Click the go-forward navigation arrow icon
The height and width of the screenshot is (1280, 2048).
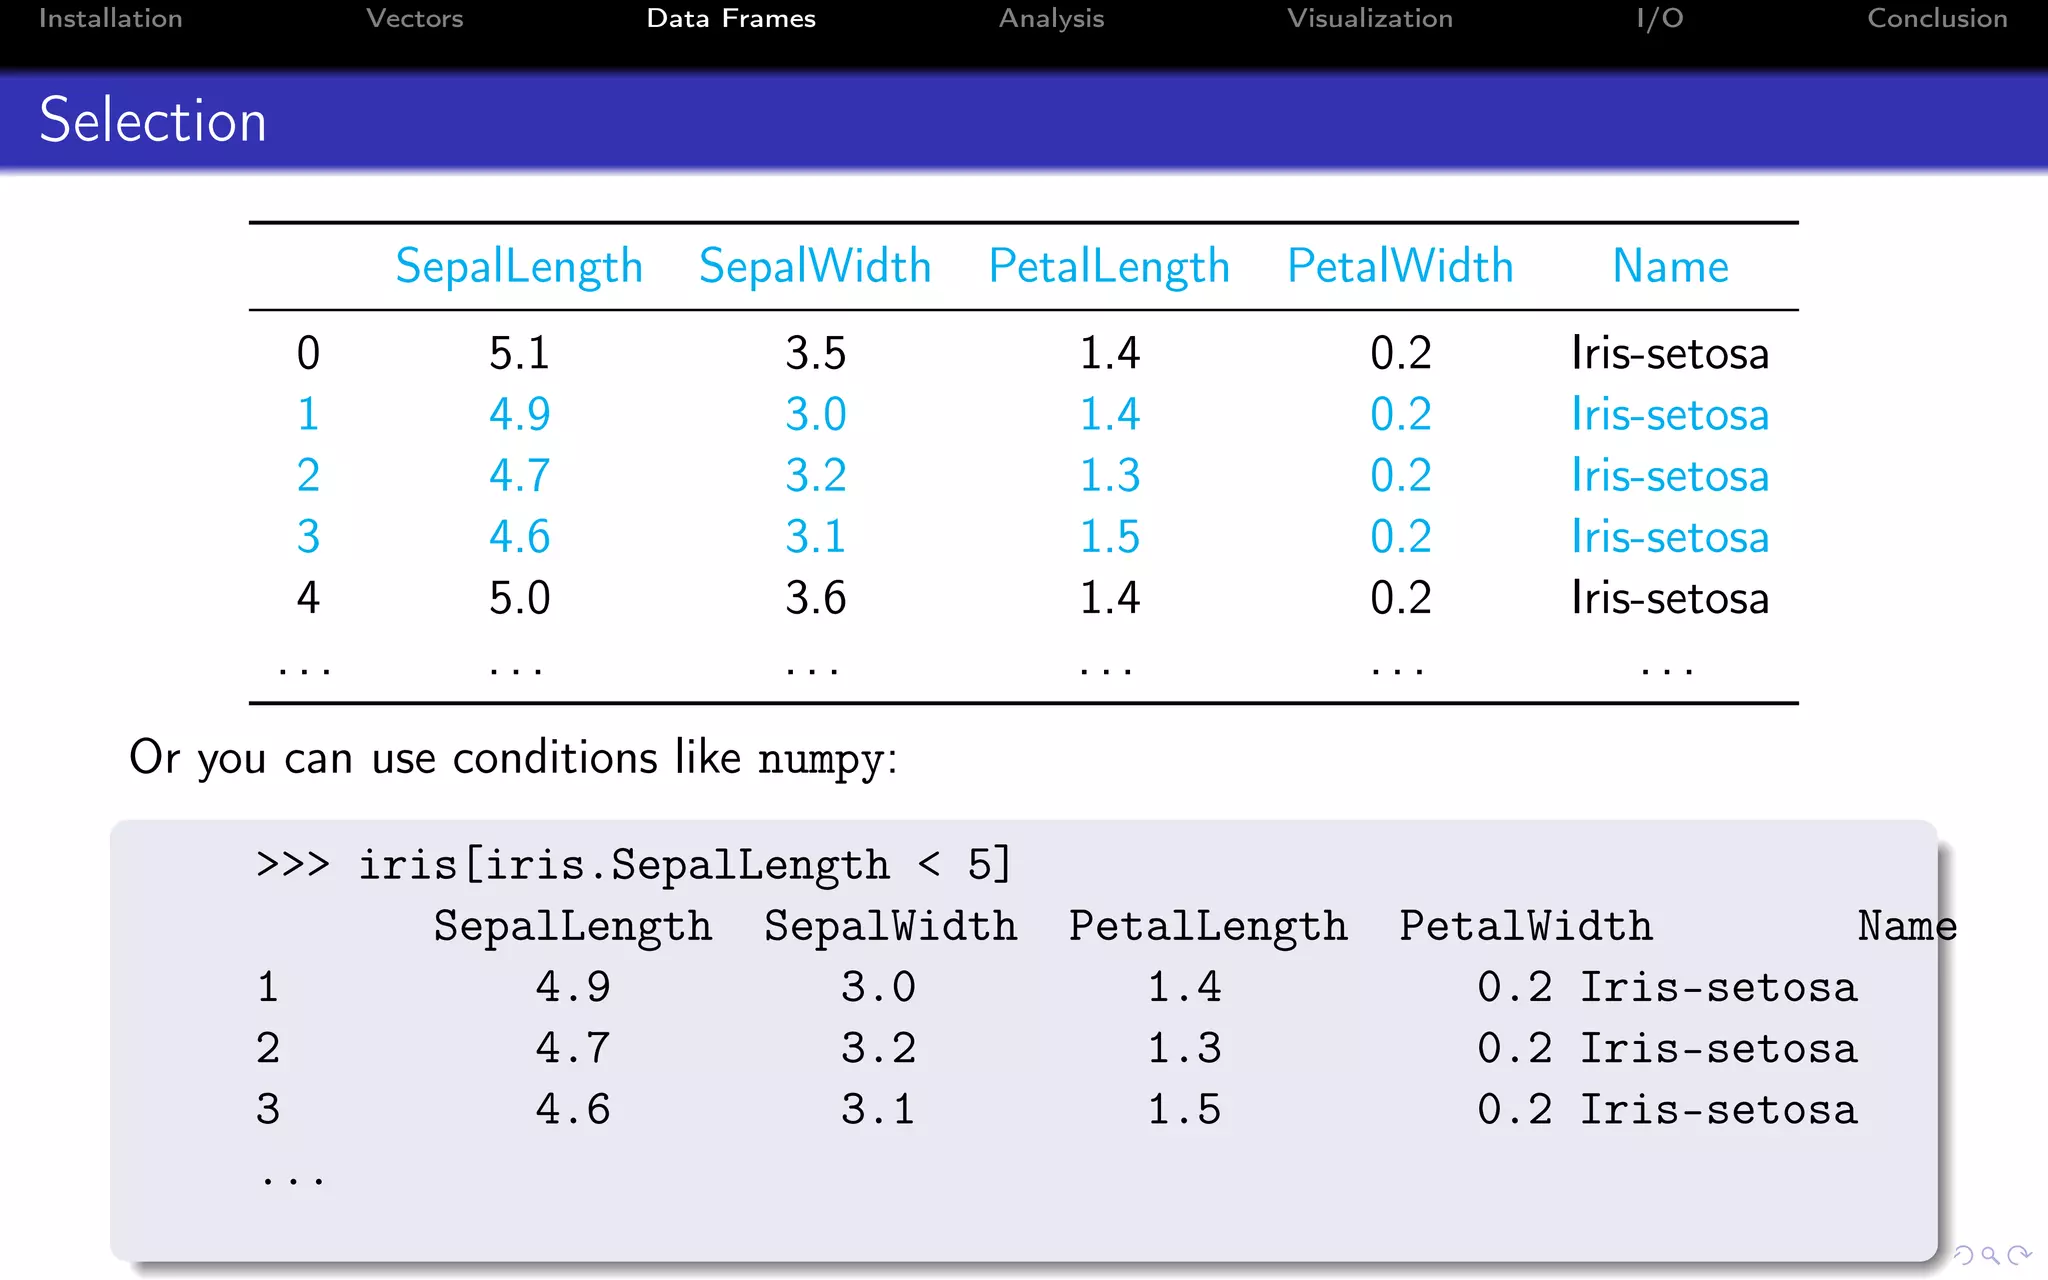click(x=2019, y=1255)
